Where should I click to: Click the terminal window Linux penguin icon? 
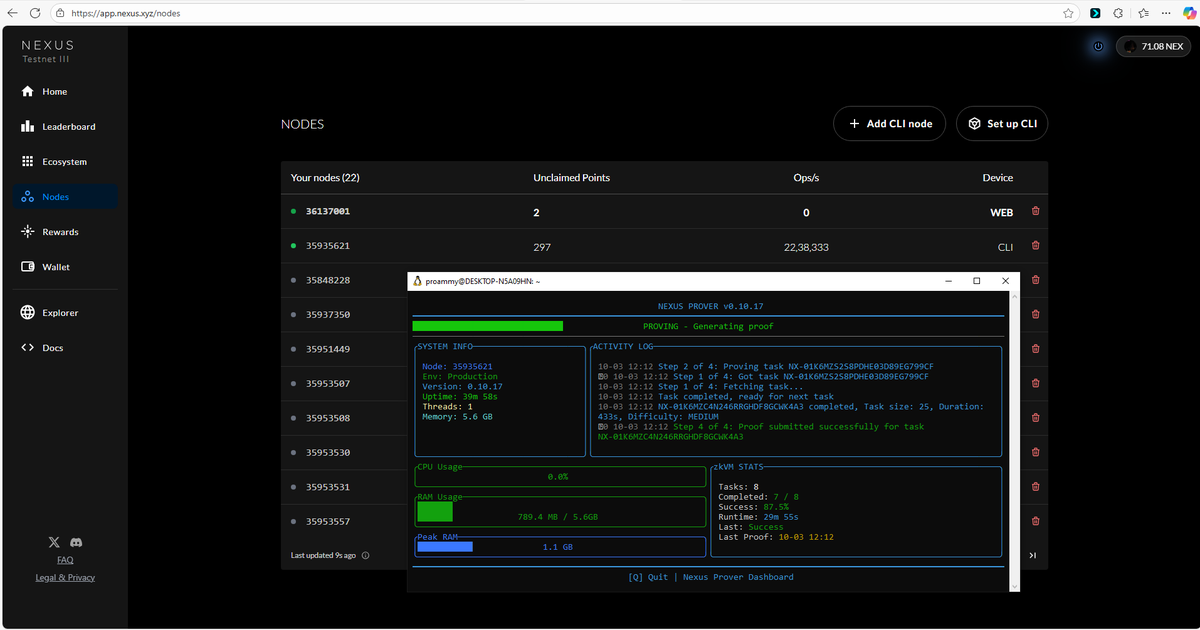click(417, 282)
